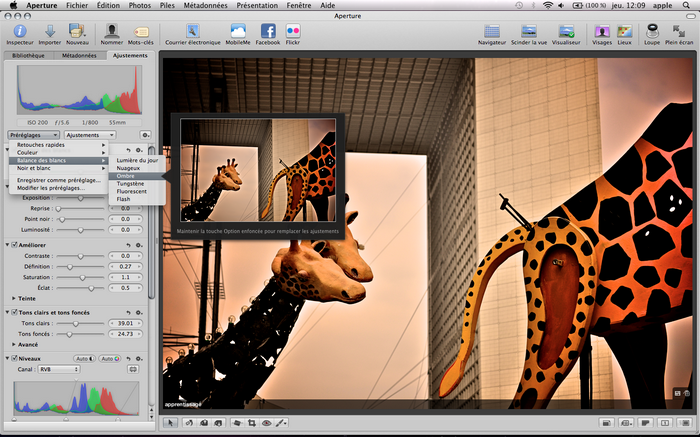This screenshot has height=437, width=700.
Task: Switch to the Bibliothèque tab
Action: [28, 55]
